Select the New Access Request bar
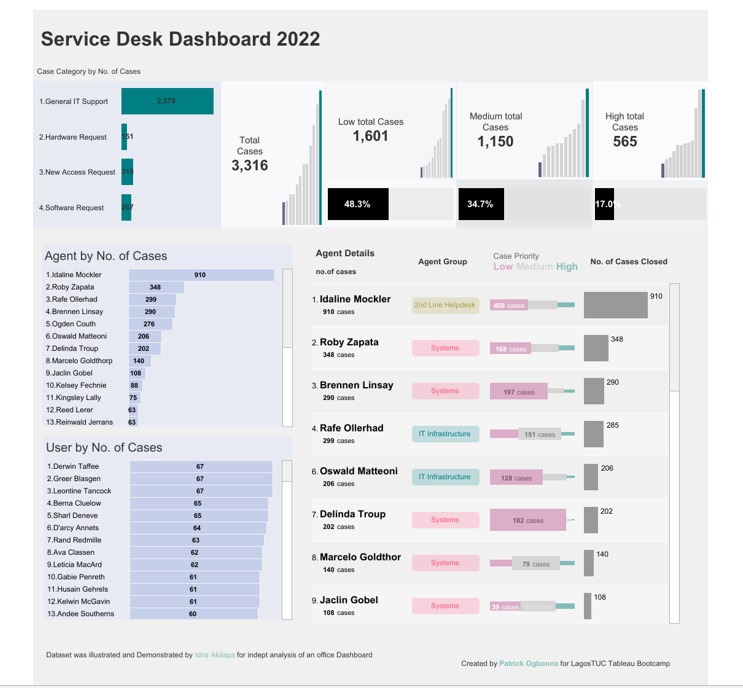743x688 pixels. tap(127, 172)
